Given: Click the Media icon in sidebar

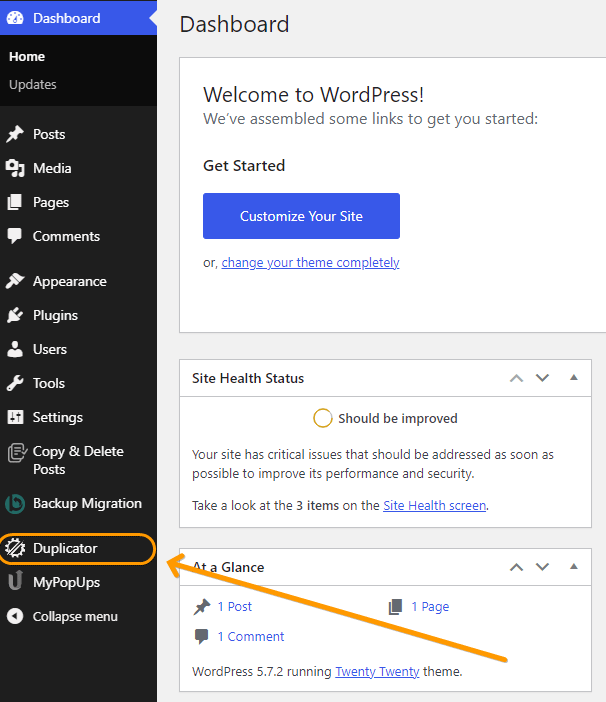Looking at the screenshot, I should (15, 168).
